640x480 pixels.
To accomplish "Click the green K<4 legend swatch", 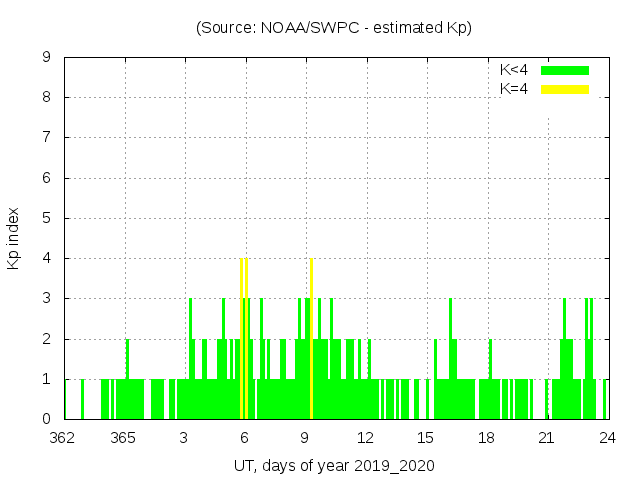I will 565,70.
